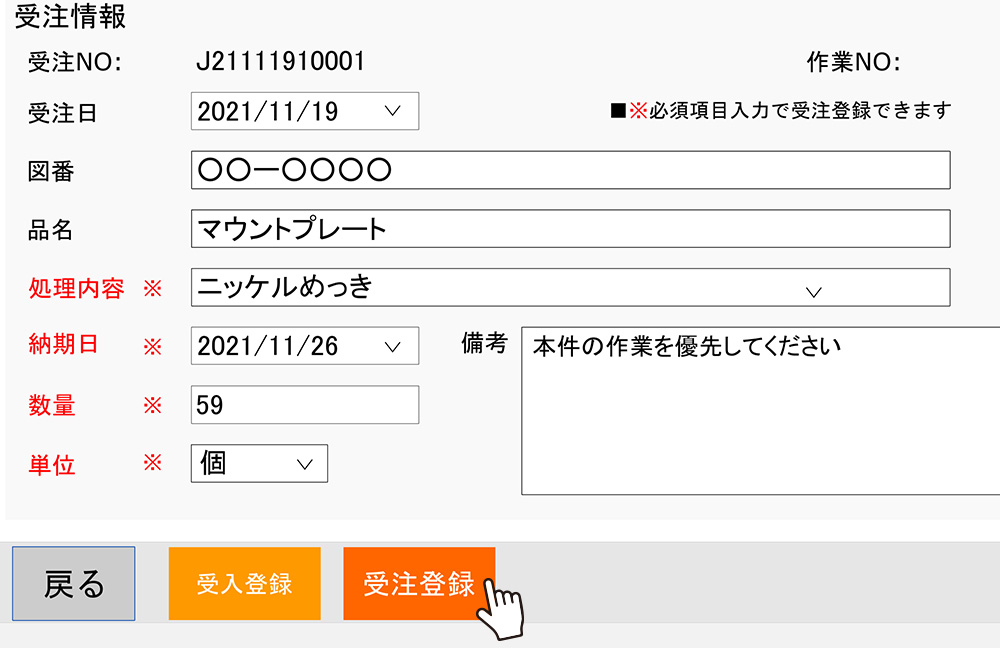Select the 数量 field showing 59
This screenshot has width=1000, height=648.
coord(305,404)
